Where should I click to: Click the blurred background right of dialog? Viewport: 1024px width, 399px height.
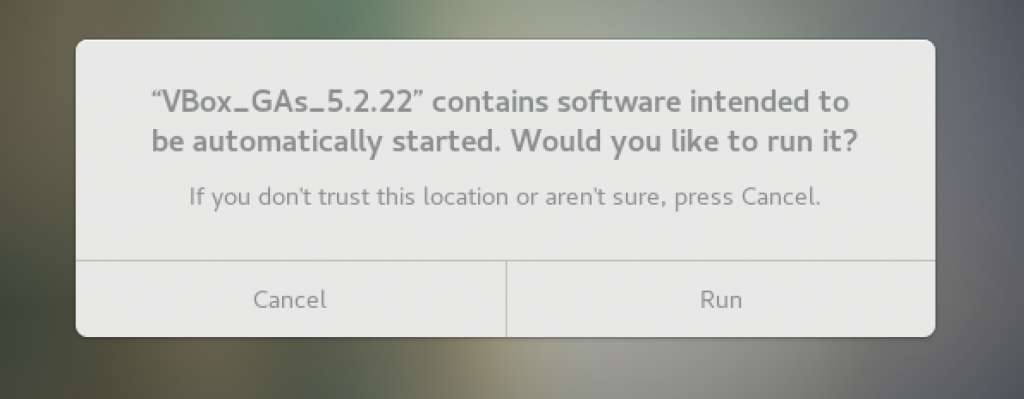(x=980, y=189)
